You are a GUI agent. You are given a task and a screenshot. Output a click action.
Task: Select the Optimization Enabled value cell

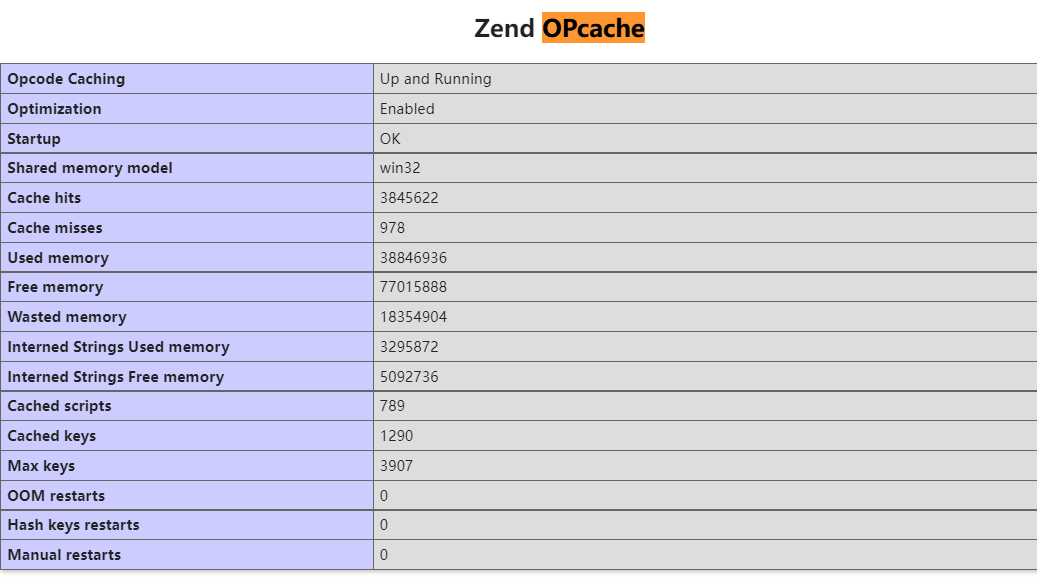(x=705, y=109)
